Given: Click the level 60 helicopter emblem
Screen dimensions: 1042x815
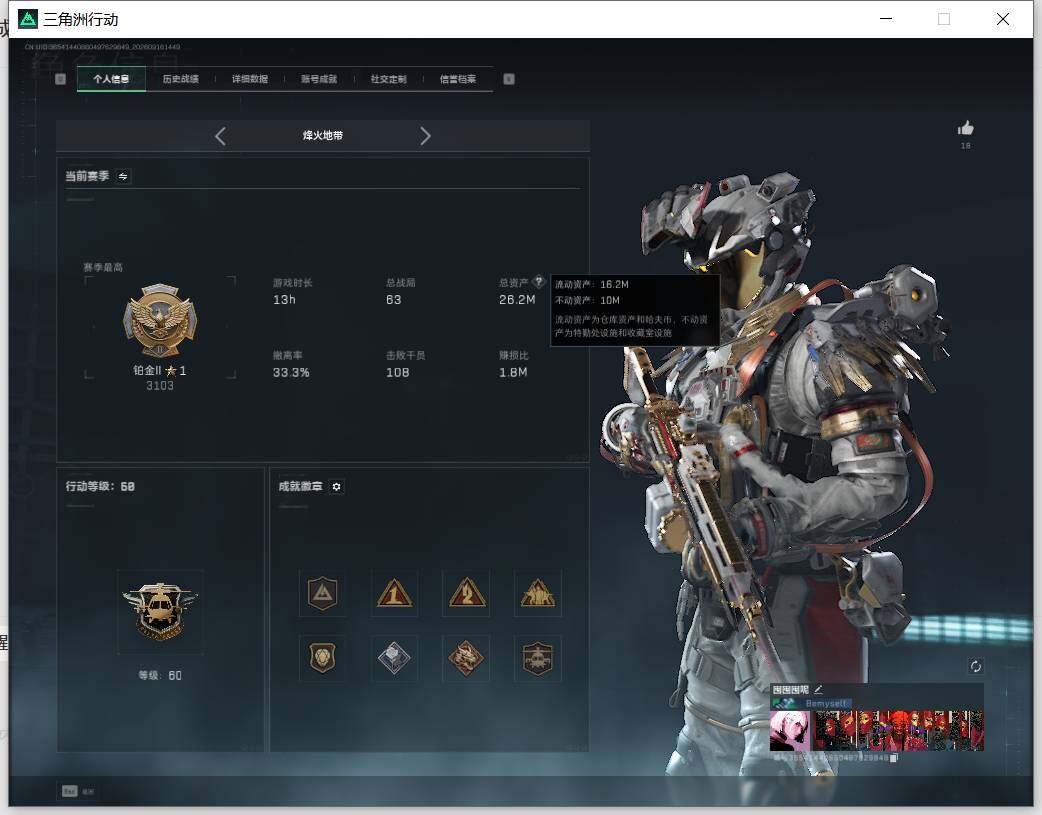Looking at the screenshot, I should (160, 612).
